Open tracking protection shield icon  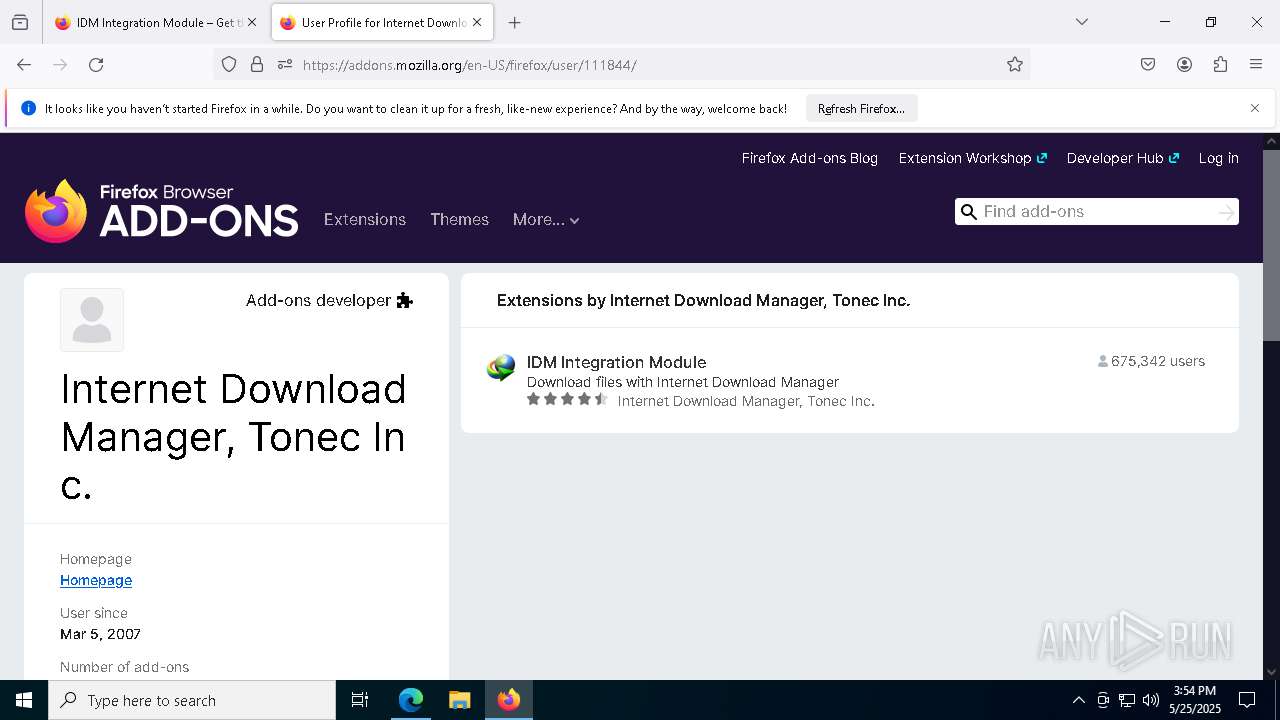pos(229,65)
